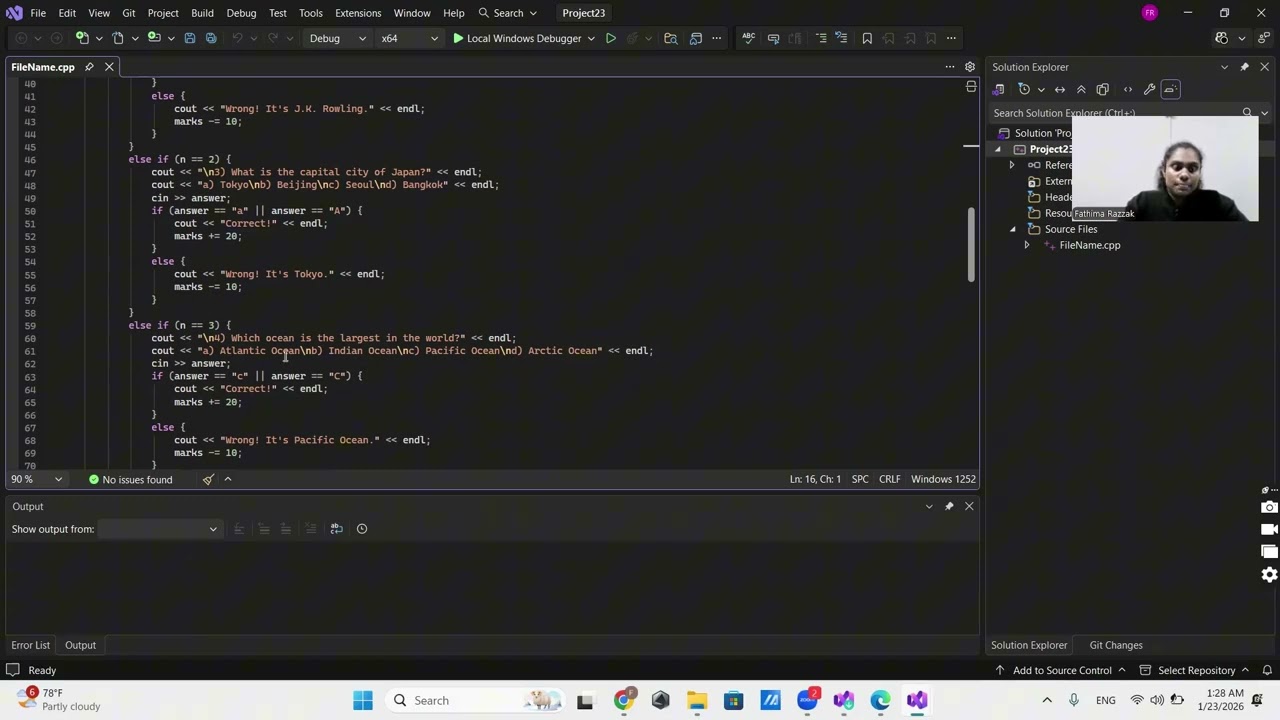The image size is (1280, 720).
Task: Close the Output panel
Action: tap(969, 506)
